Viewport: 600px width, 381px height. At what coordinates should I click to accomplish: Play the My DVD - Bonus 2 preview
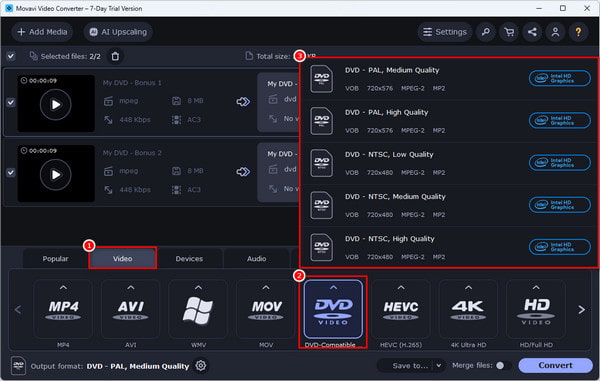click(55, 174)
